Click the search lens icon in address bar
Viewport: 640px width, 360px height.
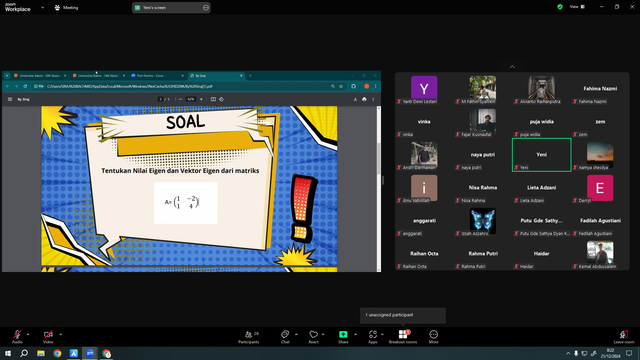coord(333,87)
